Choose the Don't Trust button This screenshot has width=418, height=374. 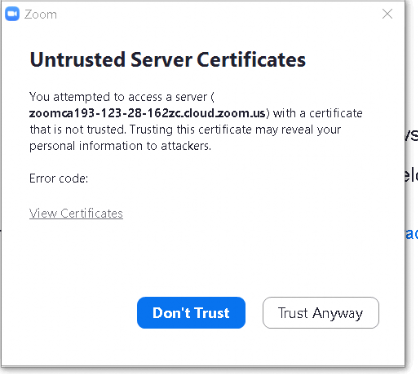191,313
